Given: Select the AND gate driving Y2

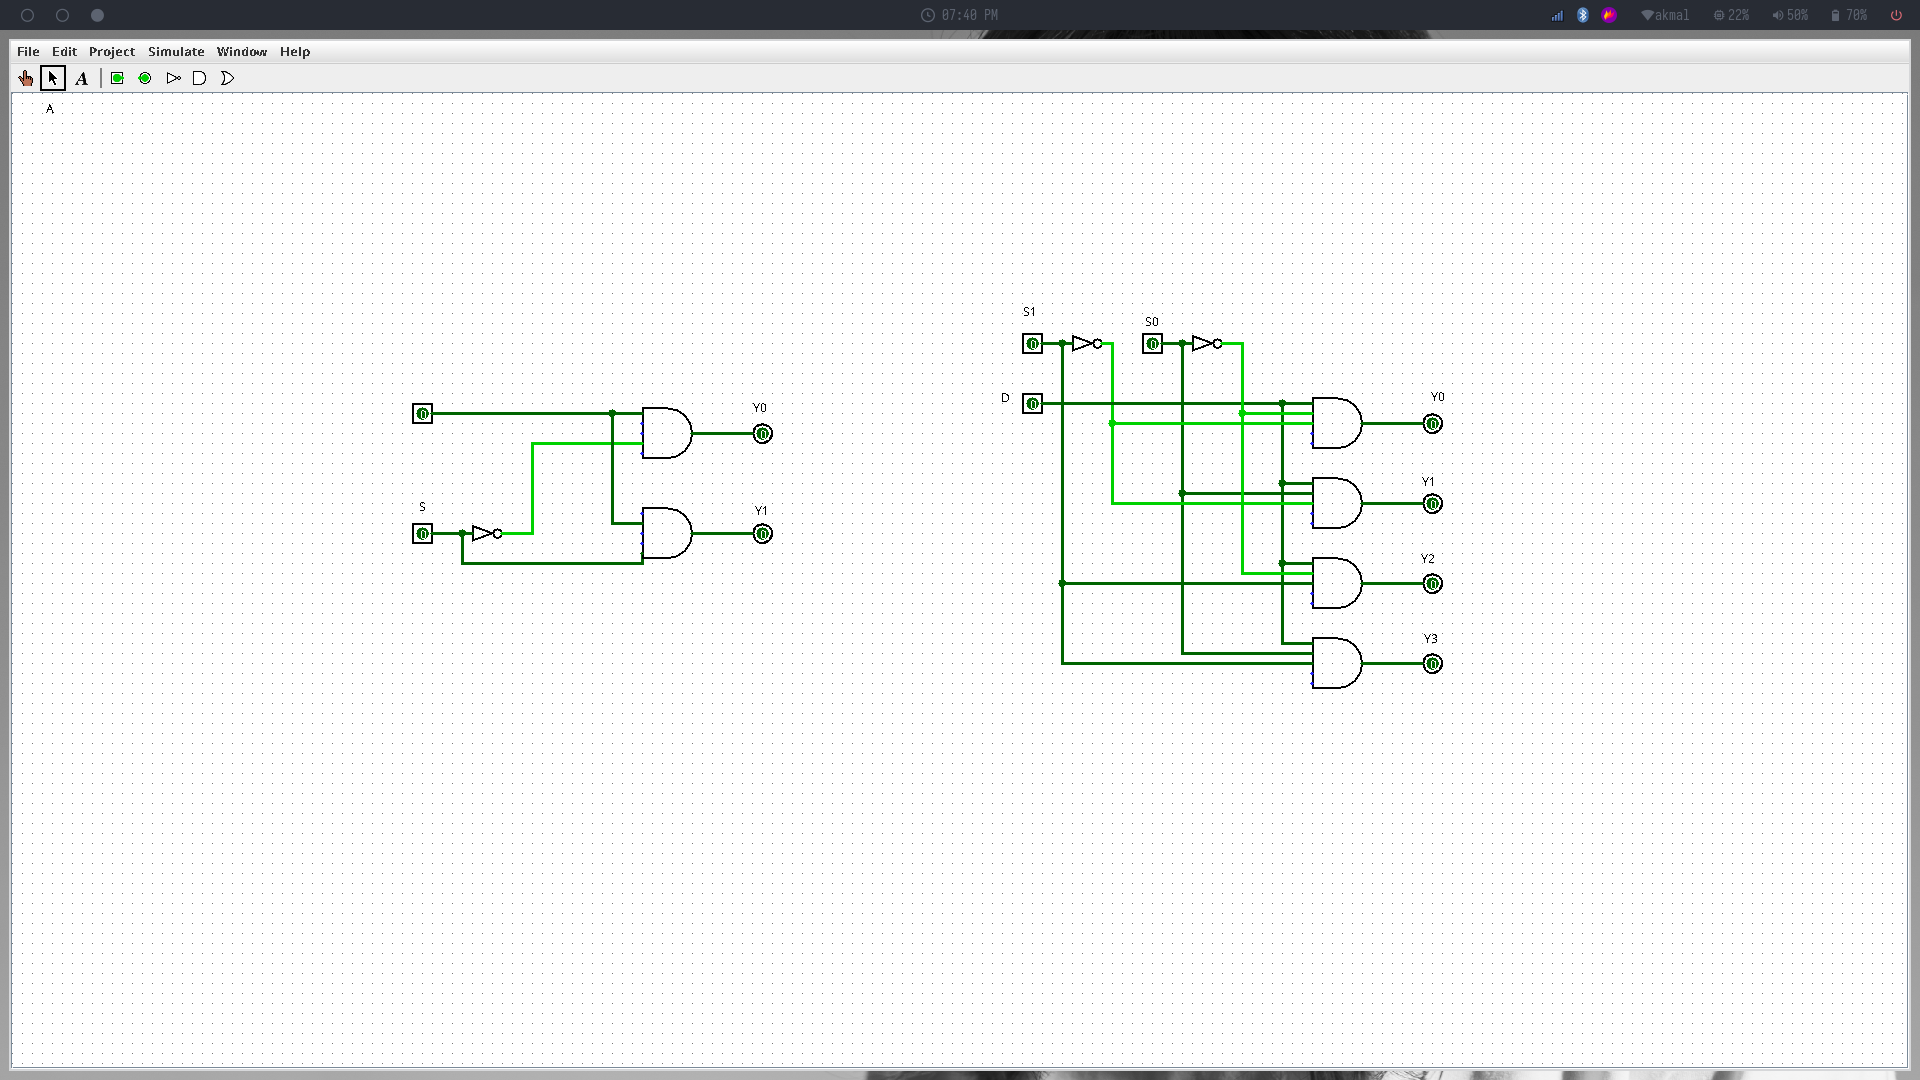Looking at the screenshot, I should [1337, 583].
